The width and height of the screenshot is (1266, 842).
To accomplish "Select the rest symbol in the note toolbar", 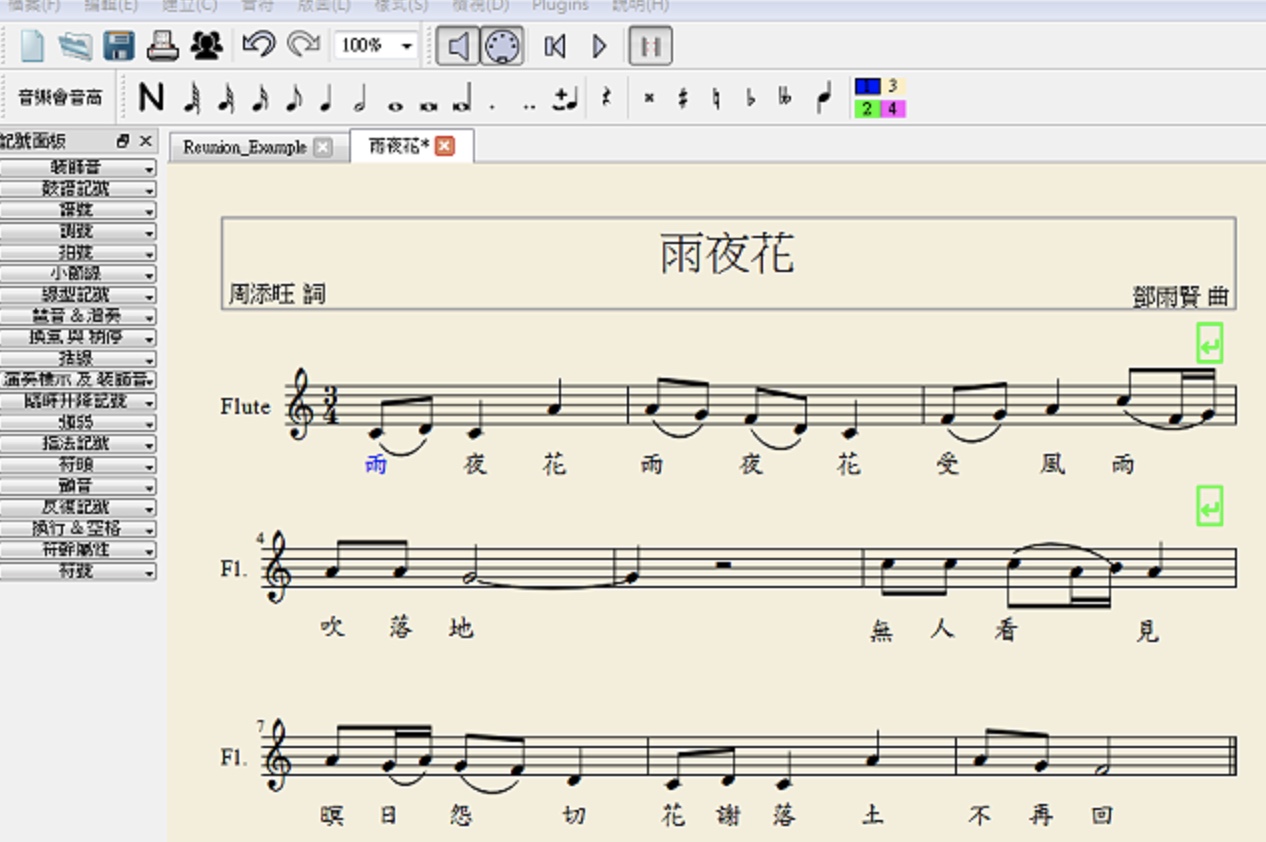I will coord(606,98).
